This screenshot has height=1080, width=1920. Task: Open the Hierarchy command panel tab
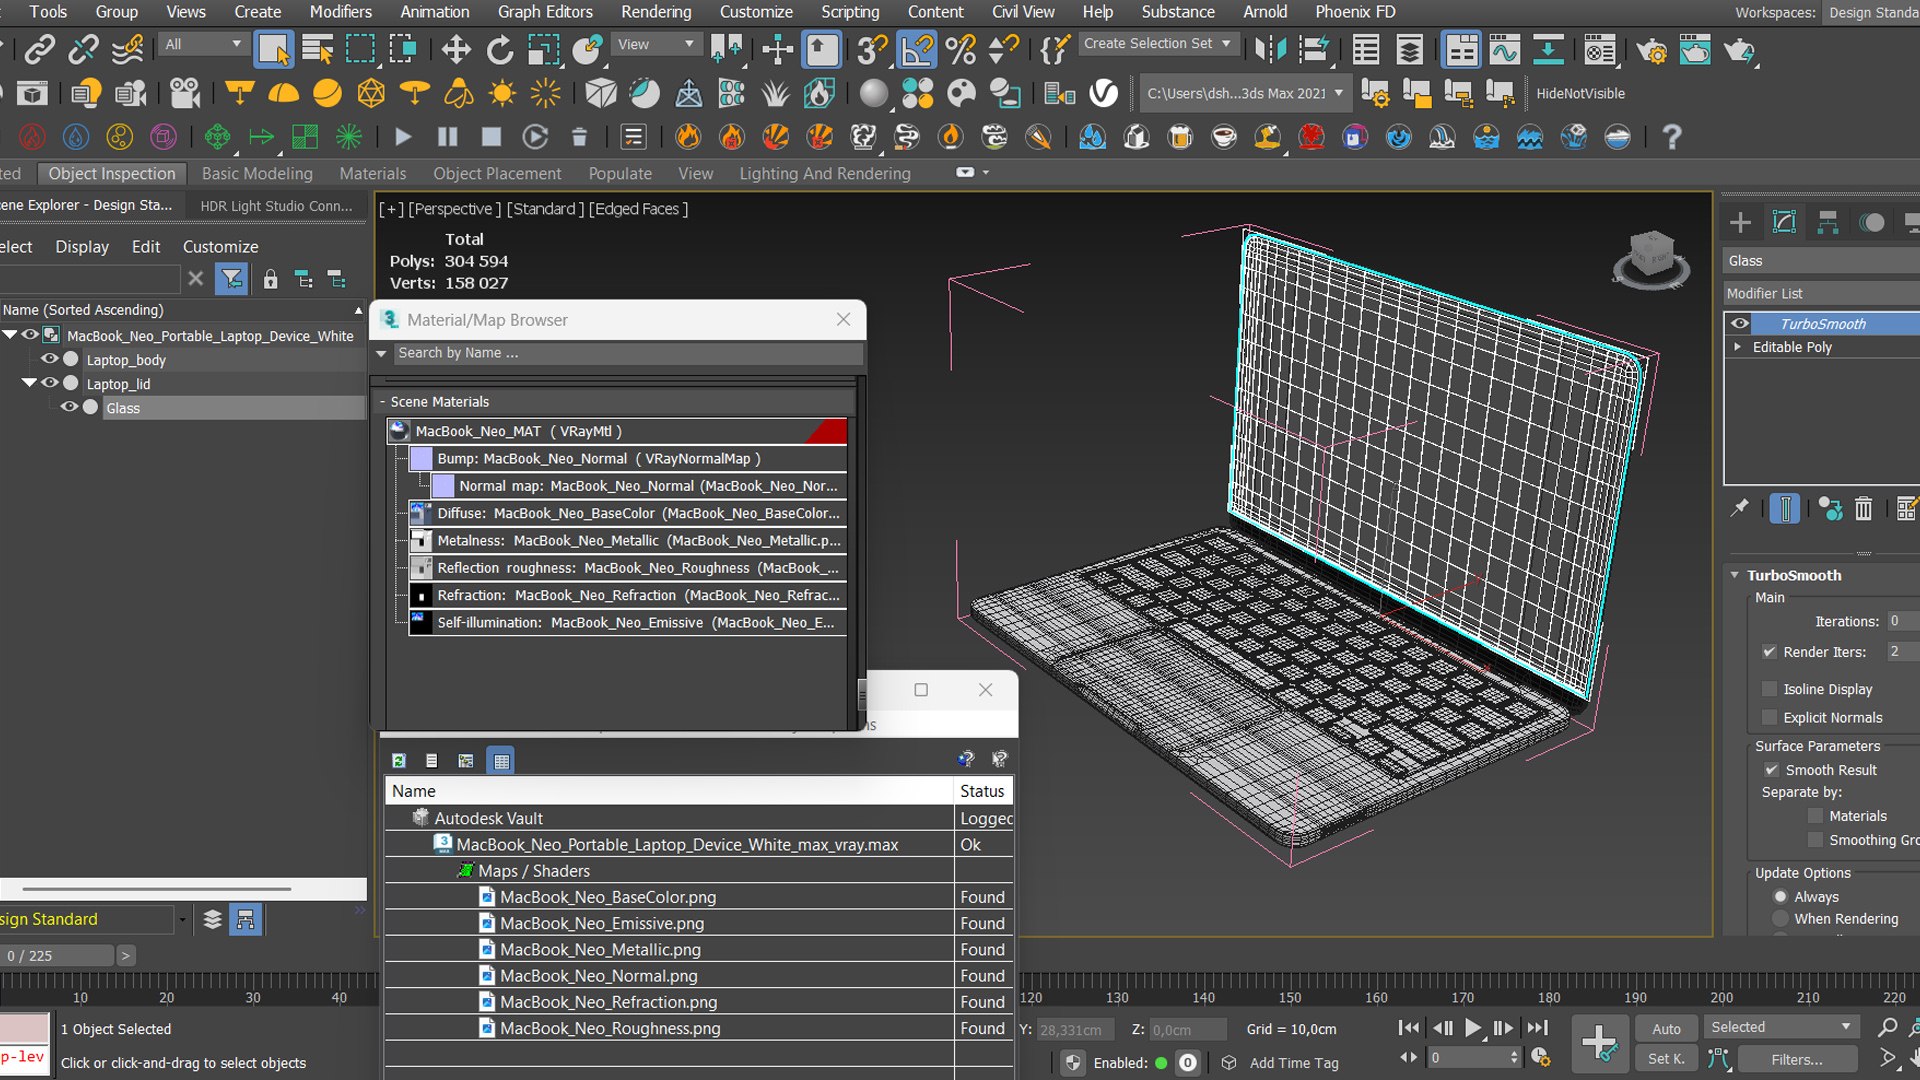(1828, 222)
